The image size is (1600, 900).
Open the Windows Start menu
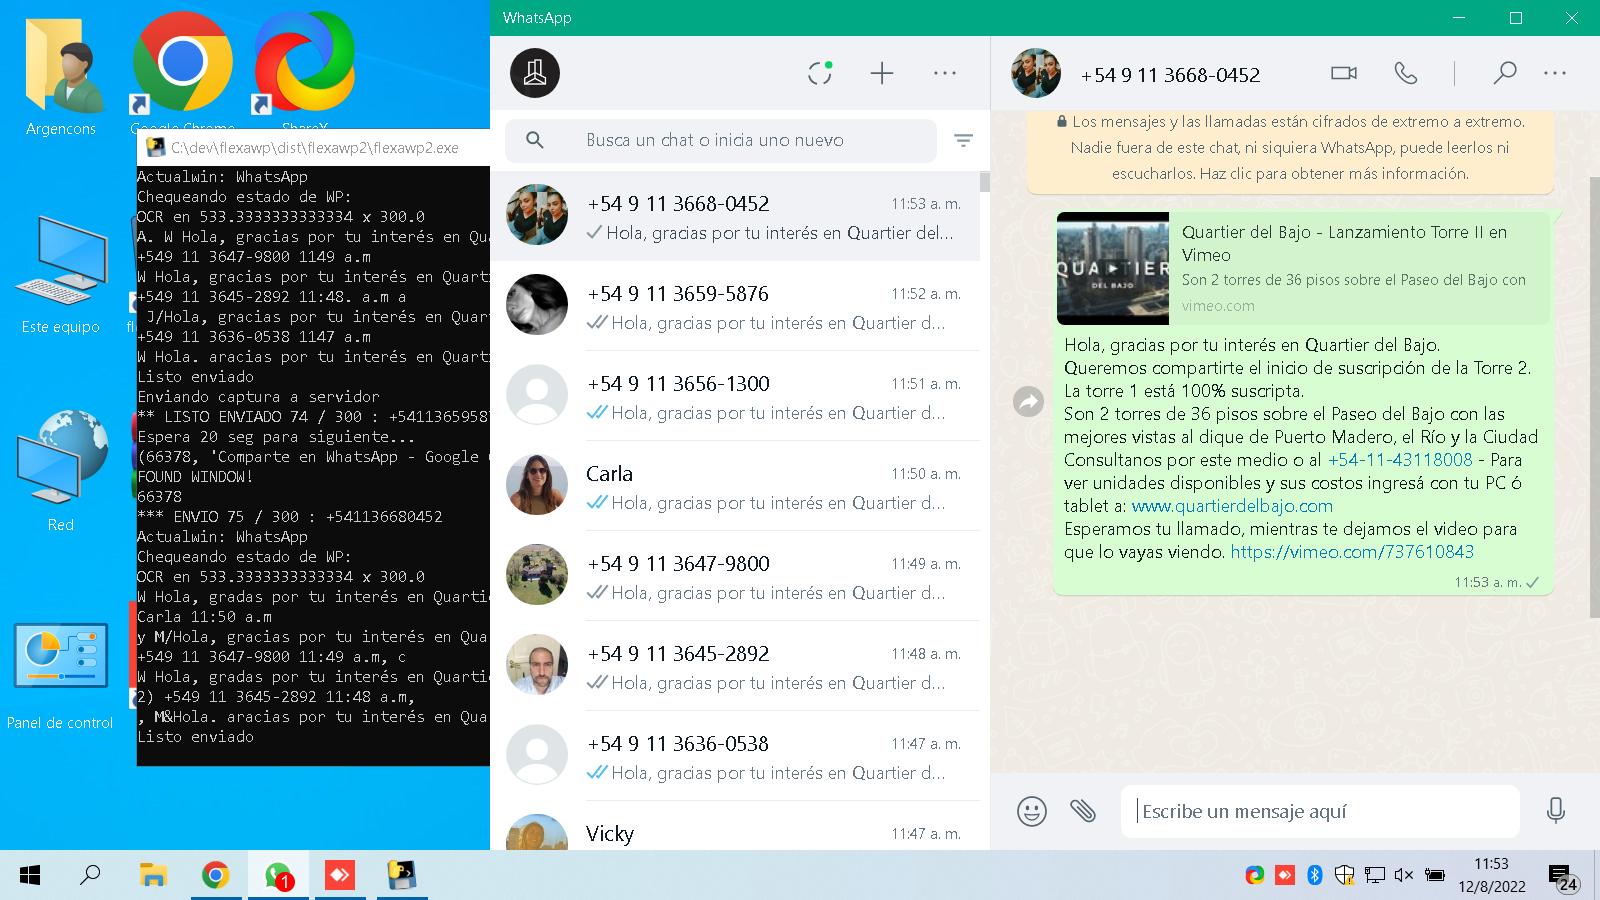(30, 876)
